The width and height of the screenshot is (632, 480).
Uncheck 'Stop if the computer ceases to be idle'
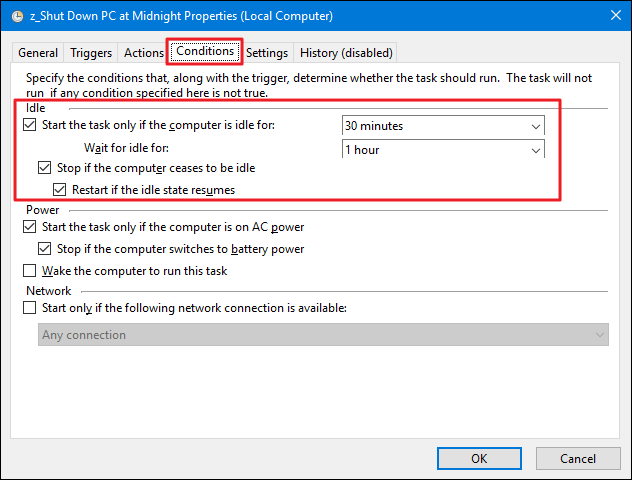point(44,168)
